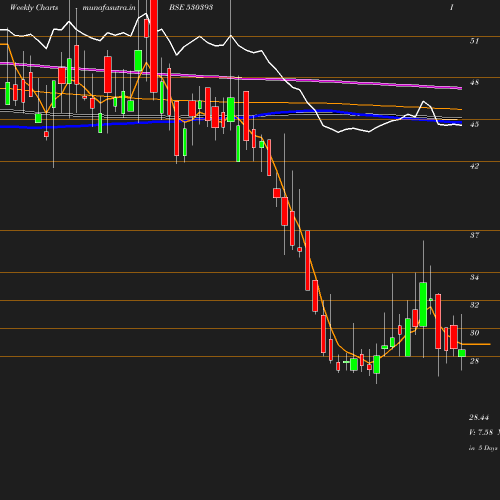The image size is (500, 500).
Task: Click the 28.44 closing price value
Action: click(x=479, y=417)
